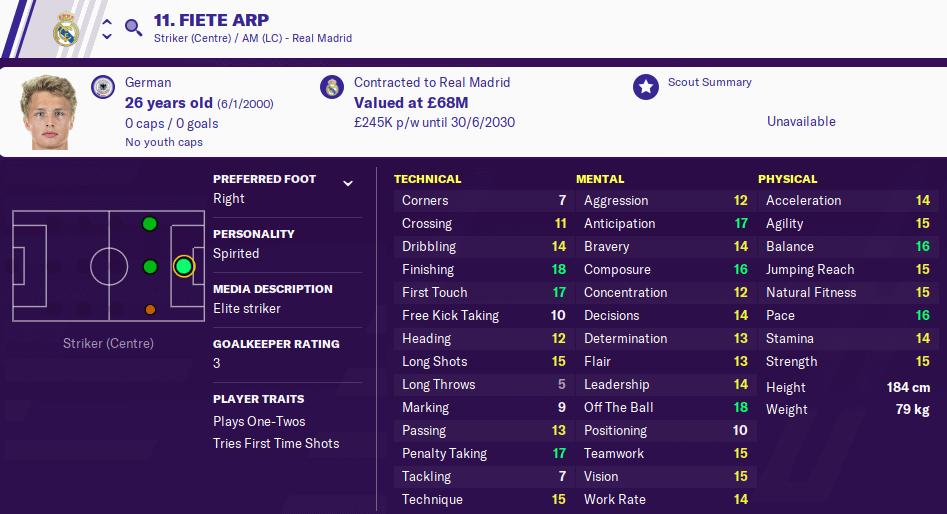Open the player search magnifier icon
Image resolution: width=947 pixels, height=514 pixels.
[x=133, y=28]
